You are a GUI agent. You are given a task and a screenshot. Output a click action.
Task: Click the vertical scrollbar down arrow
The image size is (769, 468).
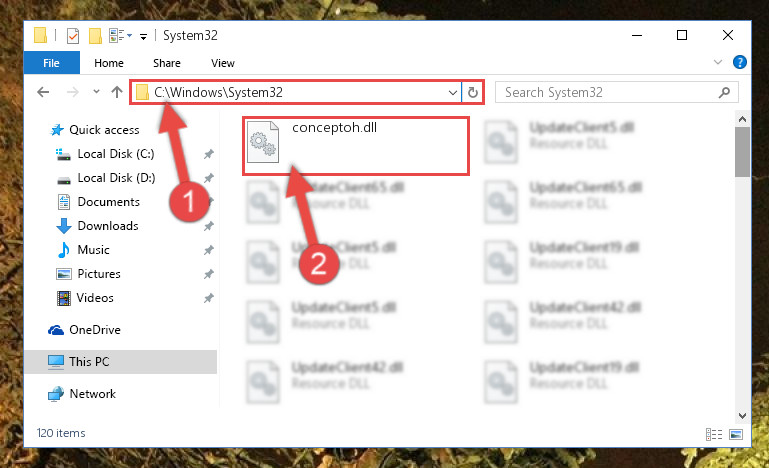742,416
